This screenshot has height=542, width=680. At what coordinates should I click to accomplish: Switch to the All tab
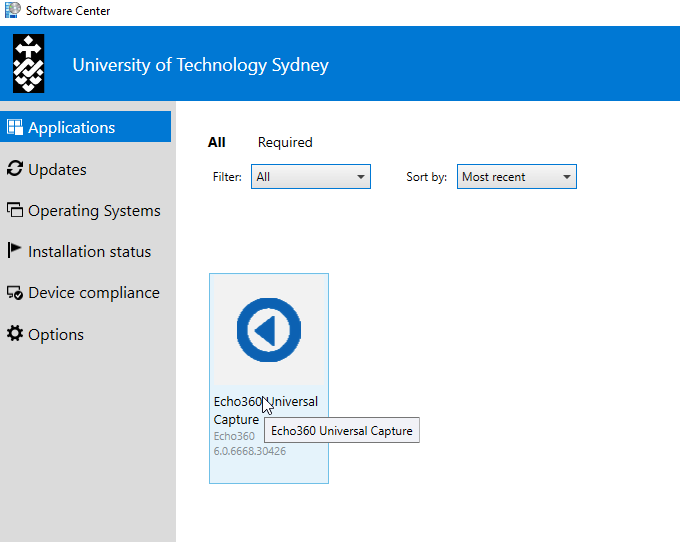(x=216, y=142)
